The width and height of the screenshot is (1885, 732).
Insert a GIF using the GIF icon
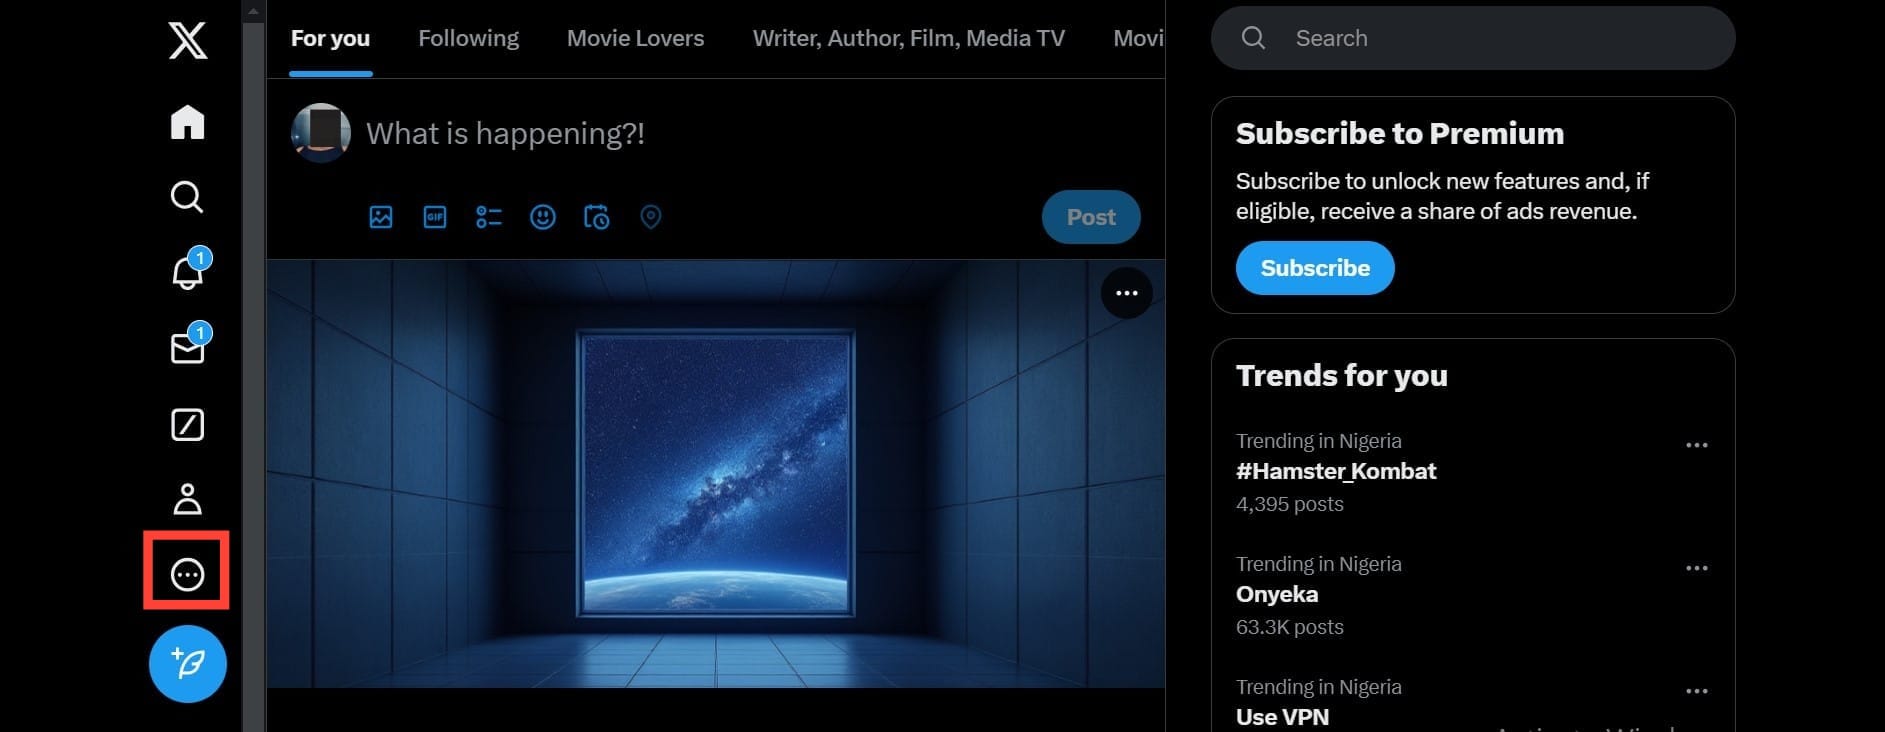click(x=435, y=217)
